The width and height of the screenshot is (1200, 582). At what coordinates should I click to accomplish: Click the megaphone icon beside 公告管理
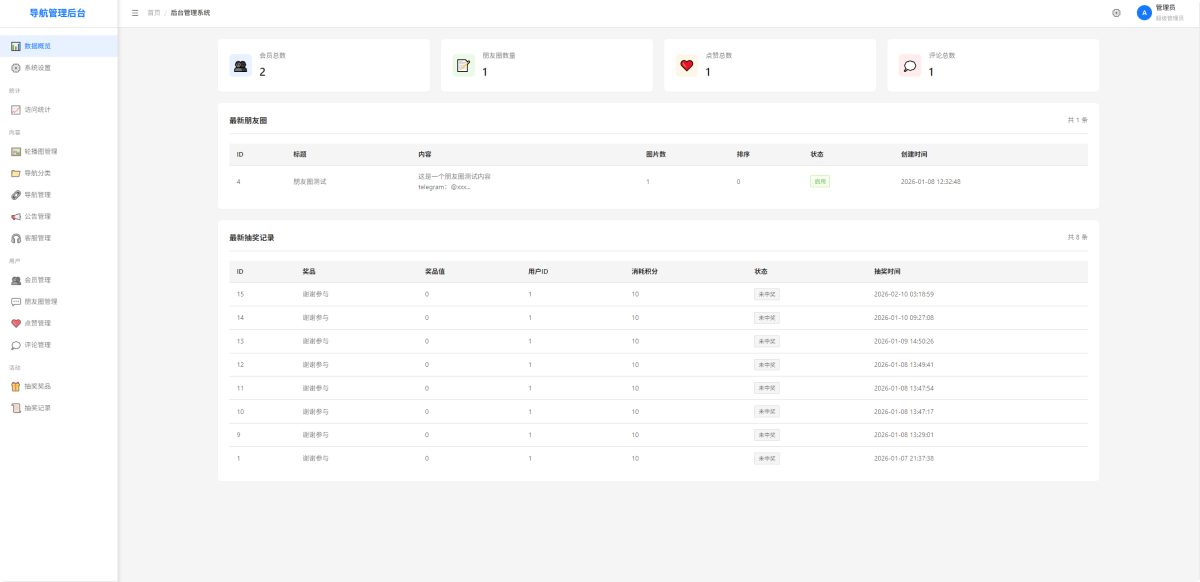pos(16,217)
